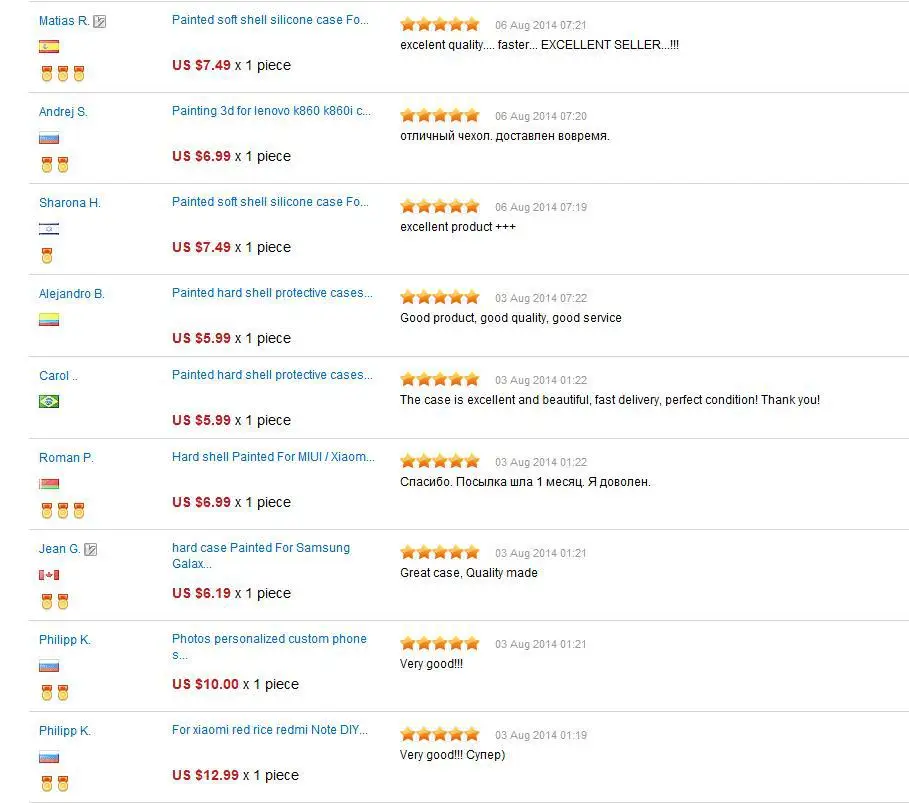Open the Painting 3d for lenovo k860 product

point(271,111)
